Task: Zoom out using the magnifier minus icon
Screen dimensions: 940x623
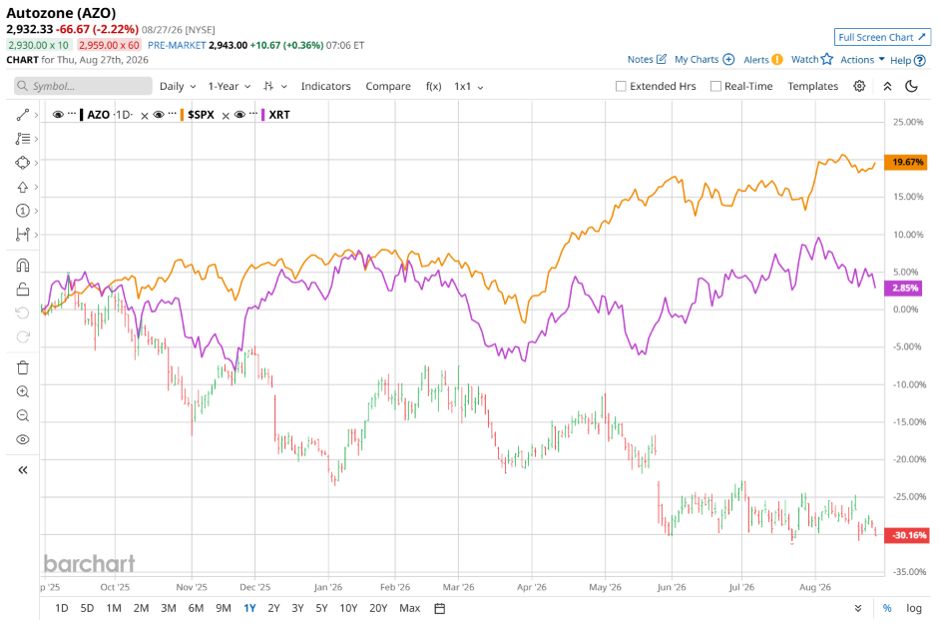Action: [23, 416]
